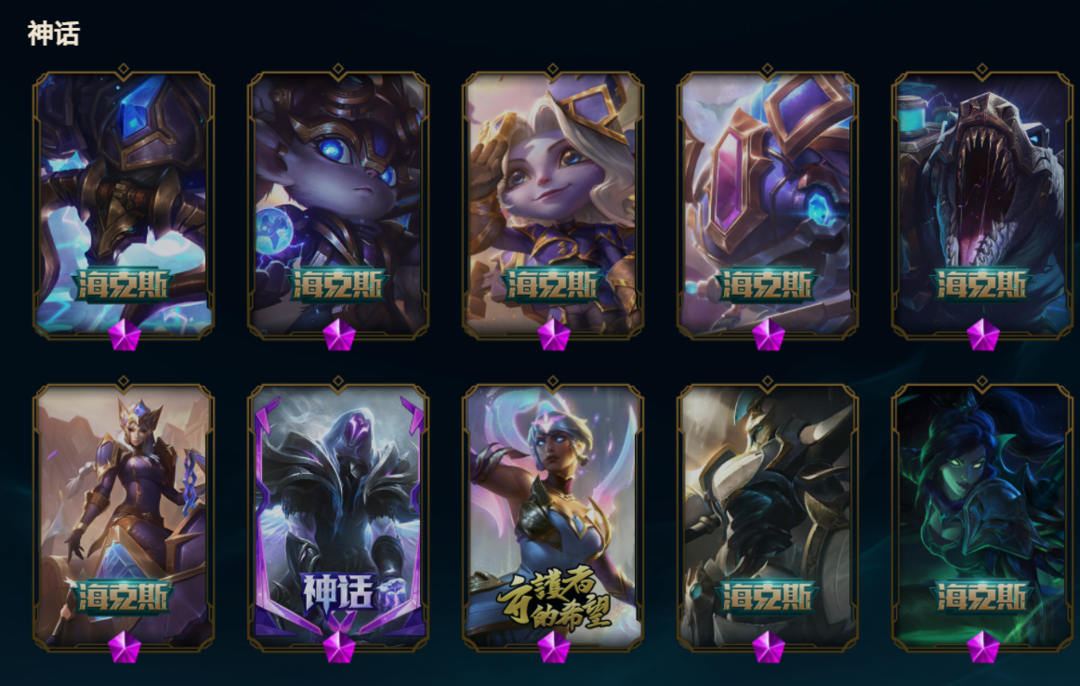Screen dimensions: 1080x686
Task: Click the gem under the open-jawed beast card
Action: point(984,335)
